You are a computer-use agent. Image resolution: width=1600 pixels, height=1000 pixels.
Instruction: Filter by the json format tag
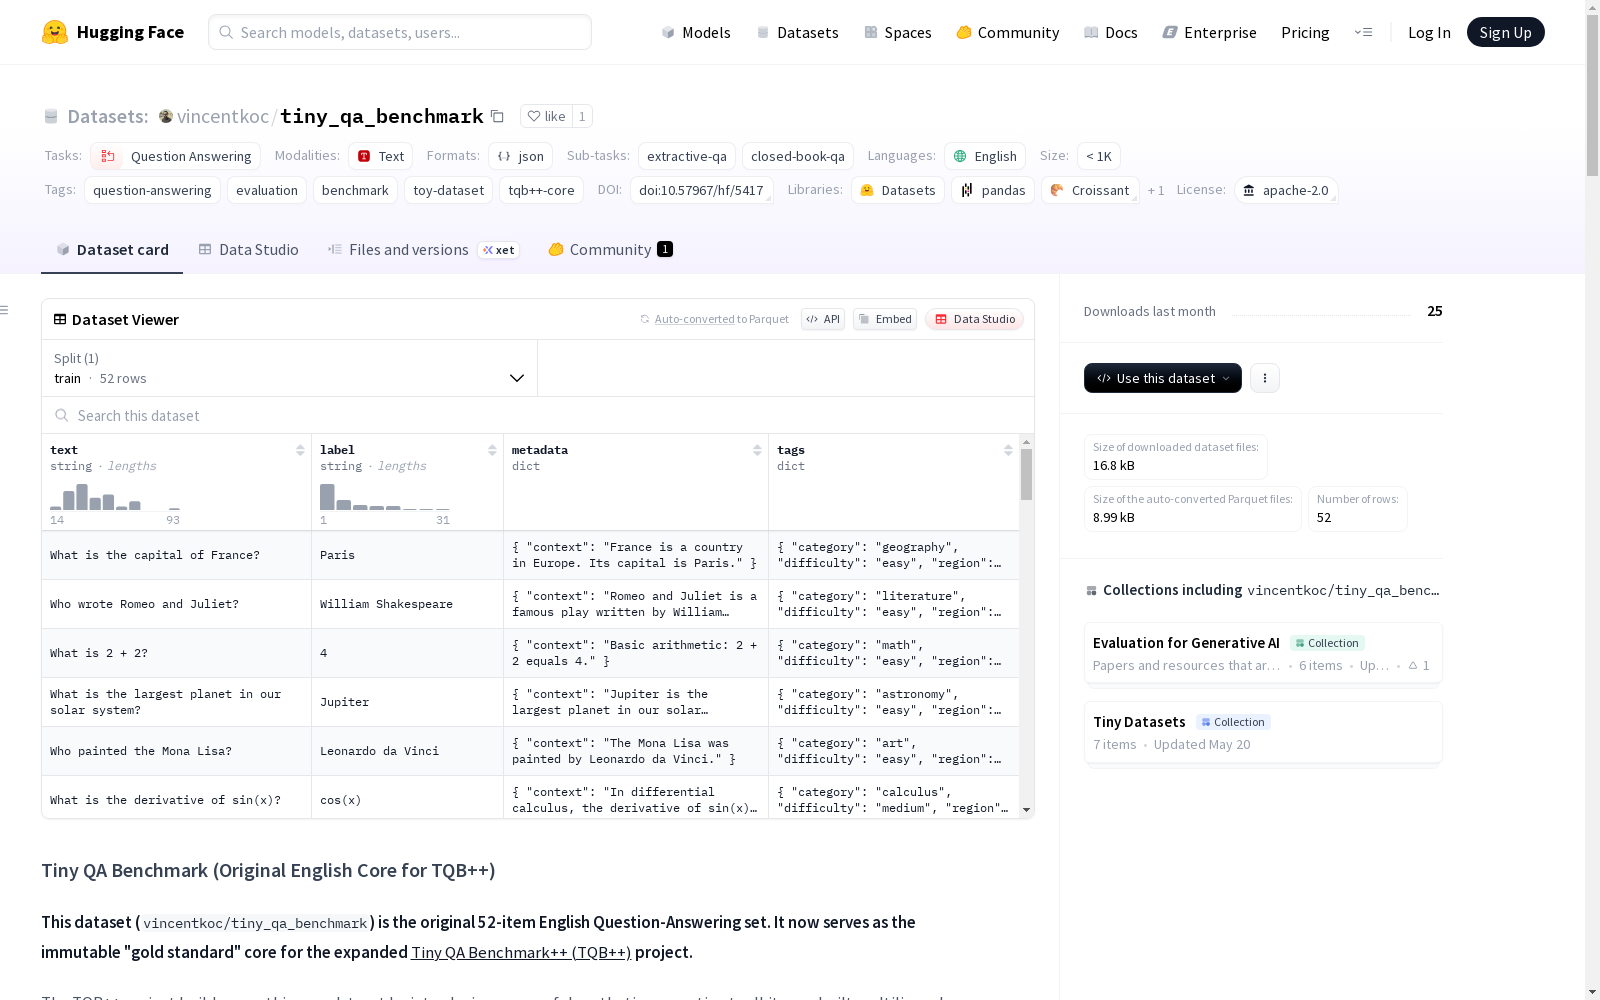[521, 156]
